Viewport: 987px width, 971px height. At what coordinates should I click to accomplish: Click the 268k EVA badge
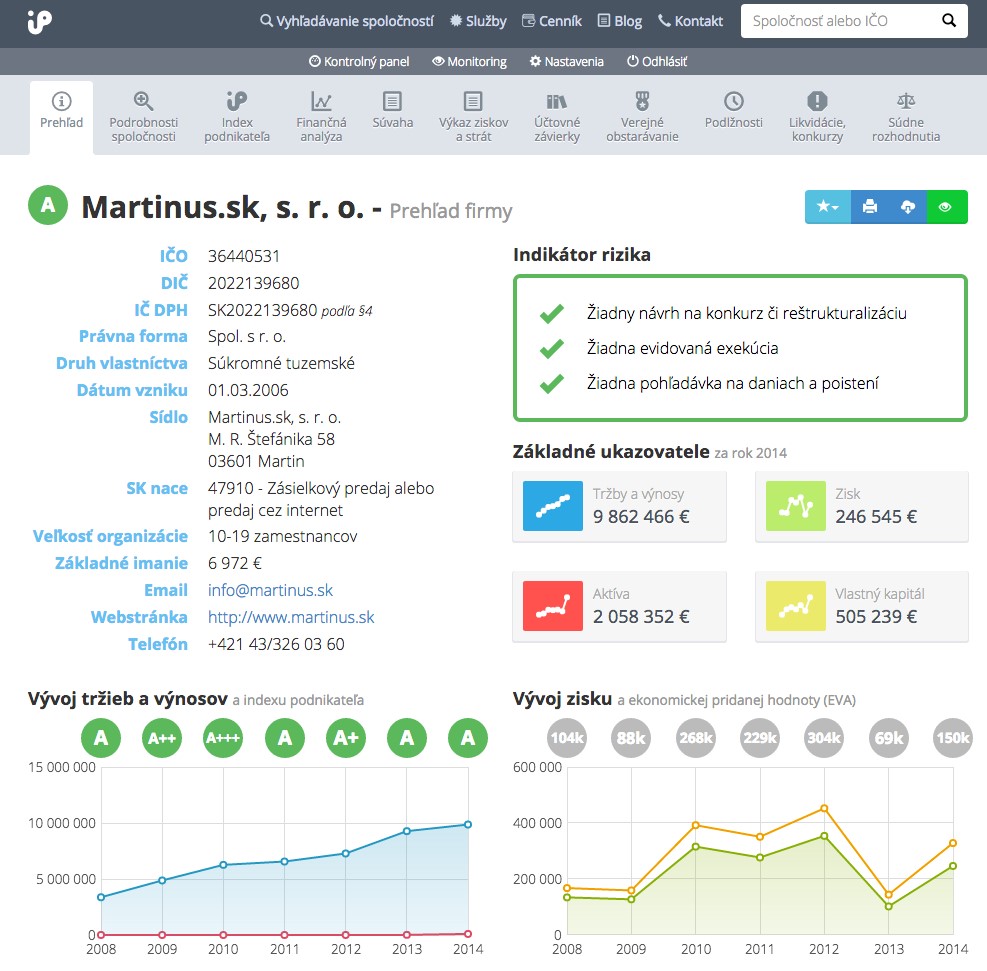[696, 738]
